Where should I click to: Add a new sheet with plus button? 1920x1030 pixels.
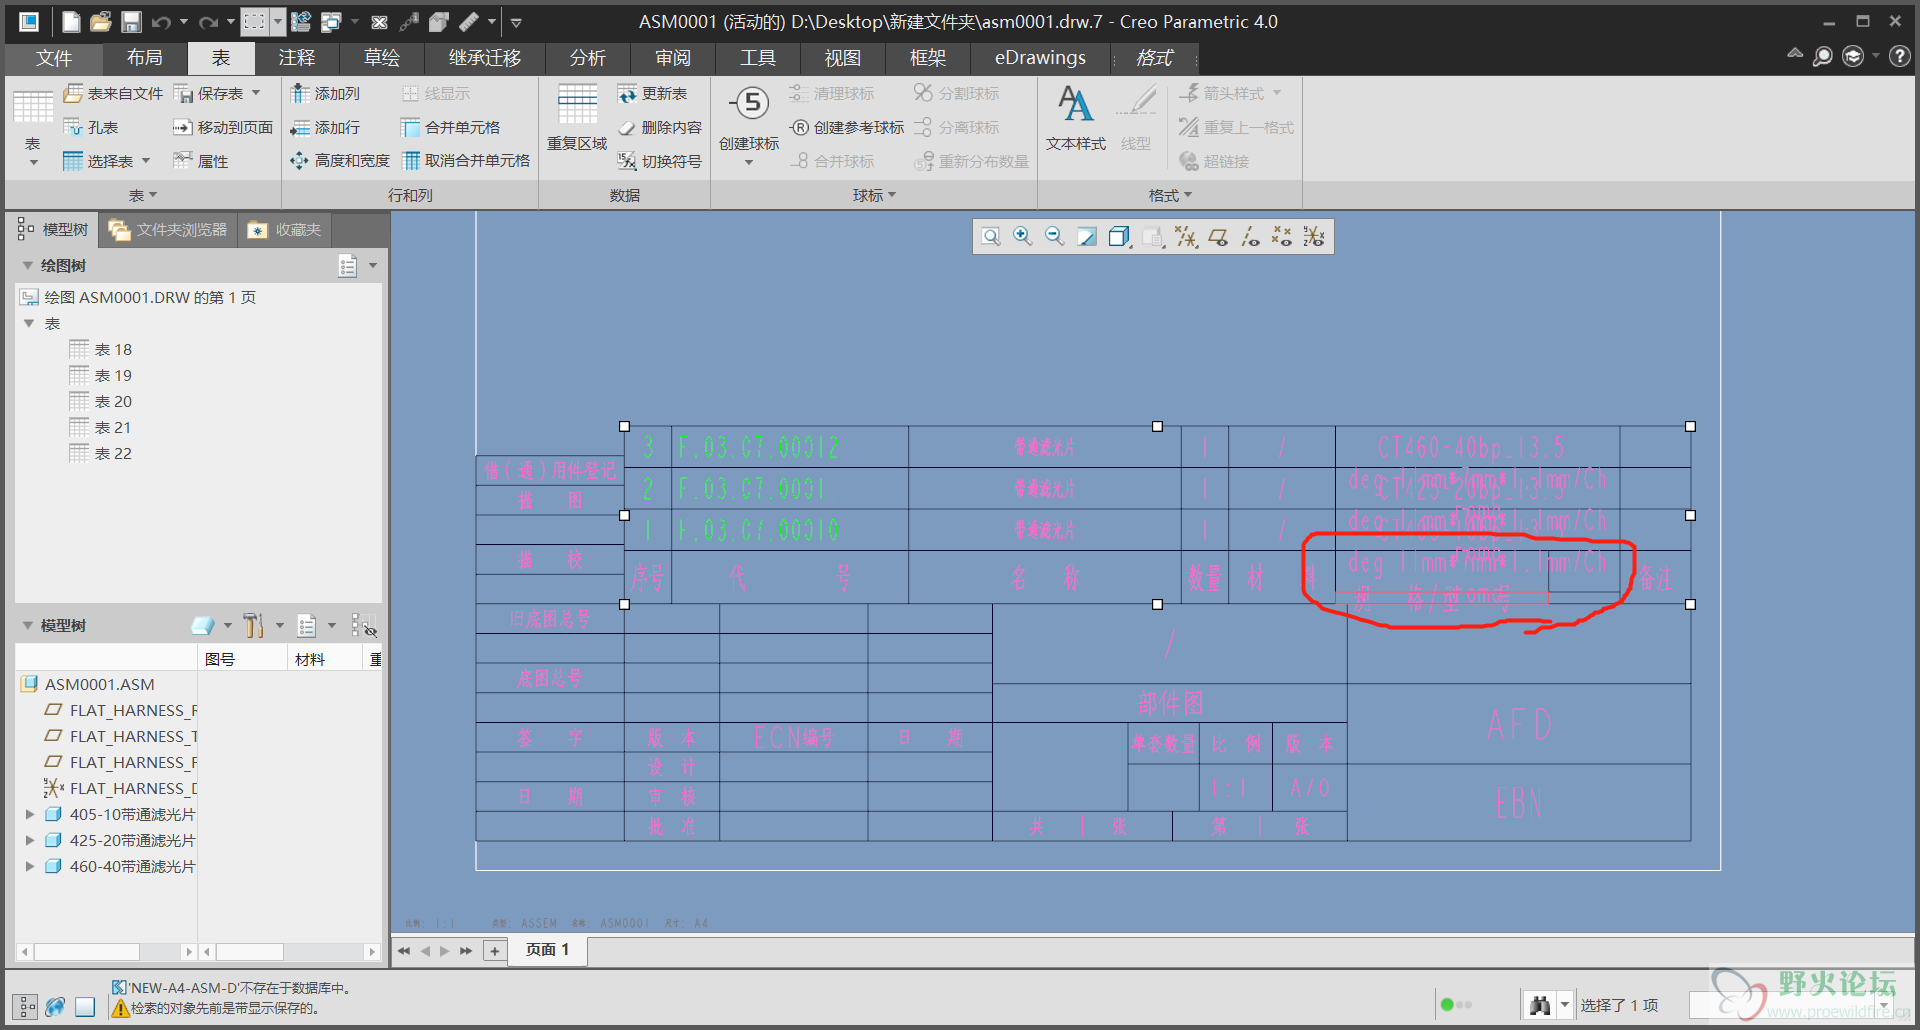pos(495,950)
